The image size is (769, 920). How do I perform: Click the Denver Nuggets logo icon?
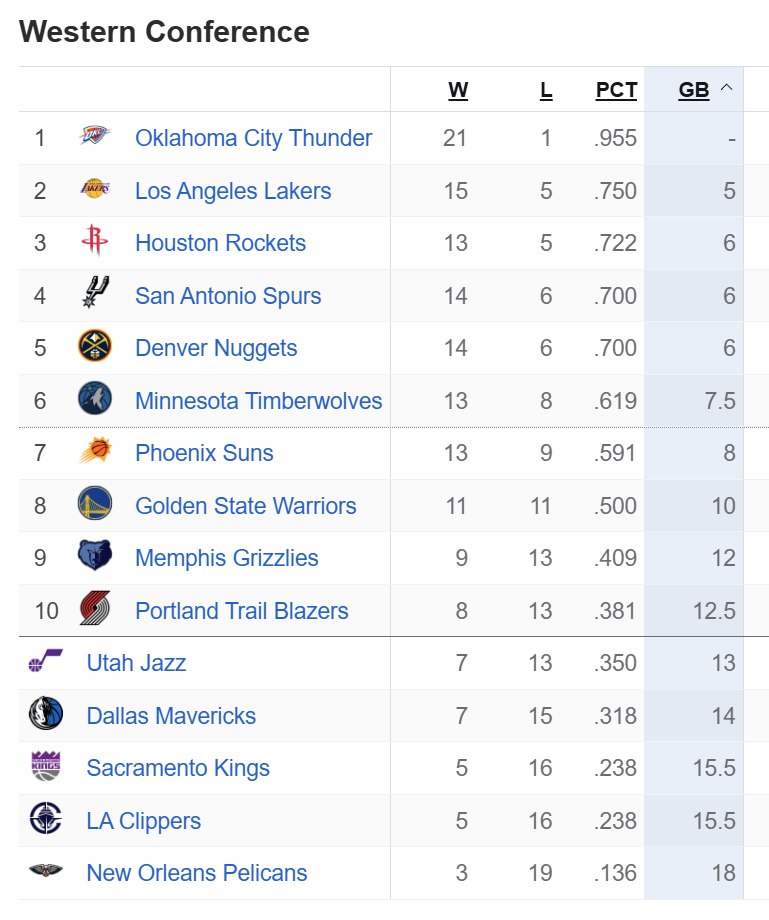(x=95, y=347)
